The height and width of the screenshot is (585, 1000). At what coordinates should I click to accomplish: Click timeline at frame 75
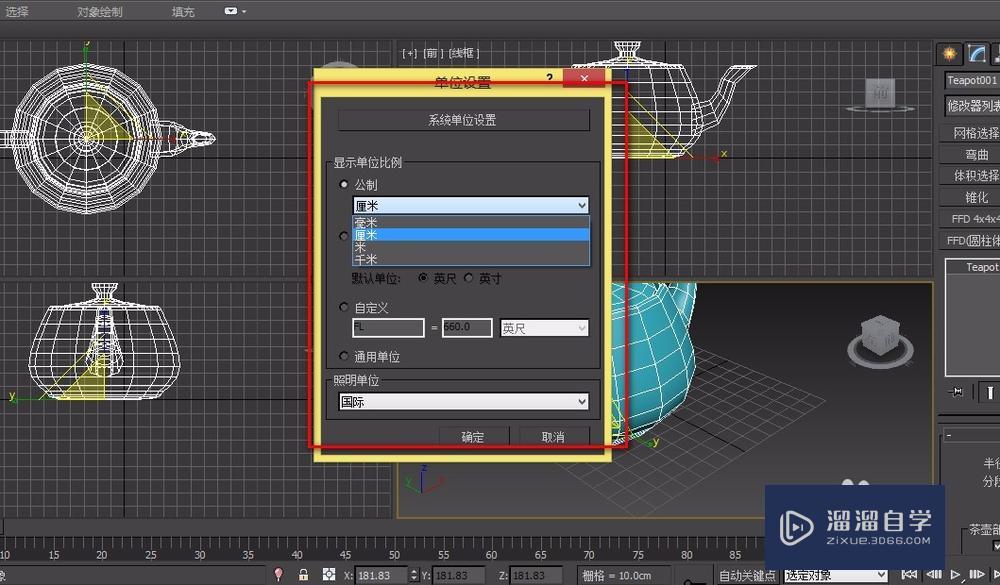click(638, 554)
